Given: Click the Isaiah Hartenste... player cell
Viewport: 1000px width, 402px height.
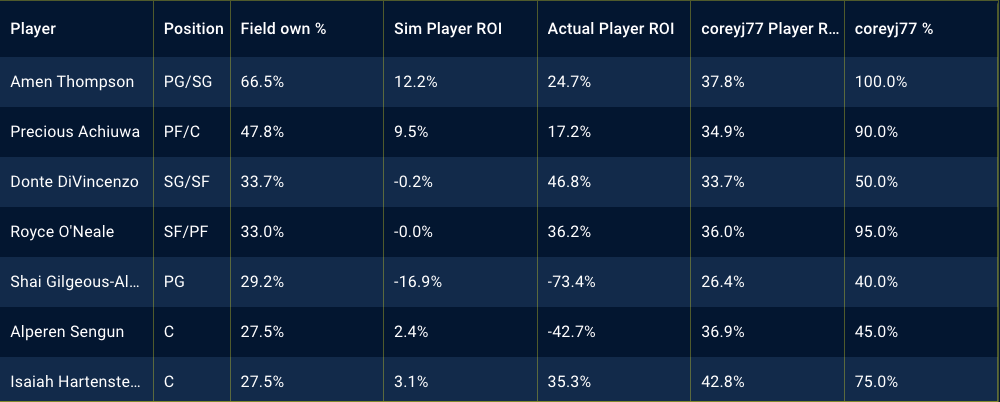Looking at the screenshot, I should pos(76,381).
